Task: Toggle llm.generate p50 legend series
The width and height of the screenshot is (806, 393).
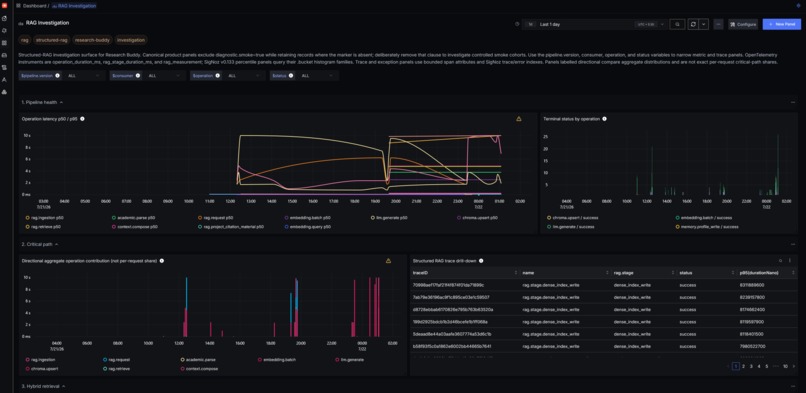Action: click(x=390, y=217)
